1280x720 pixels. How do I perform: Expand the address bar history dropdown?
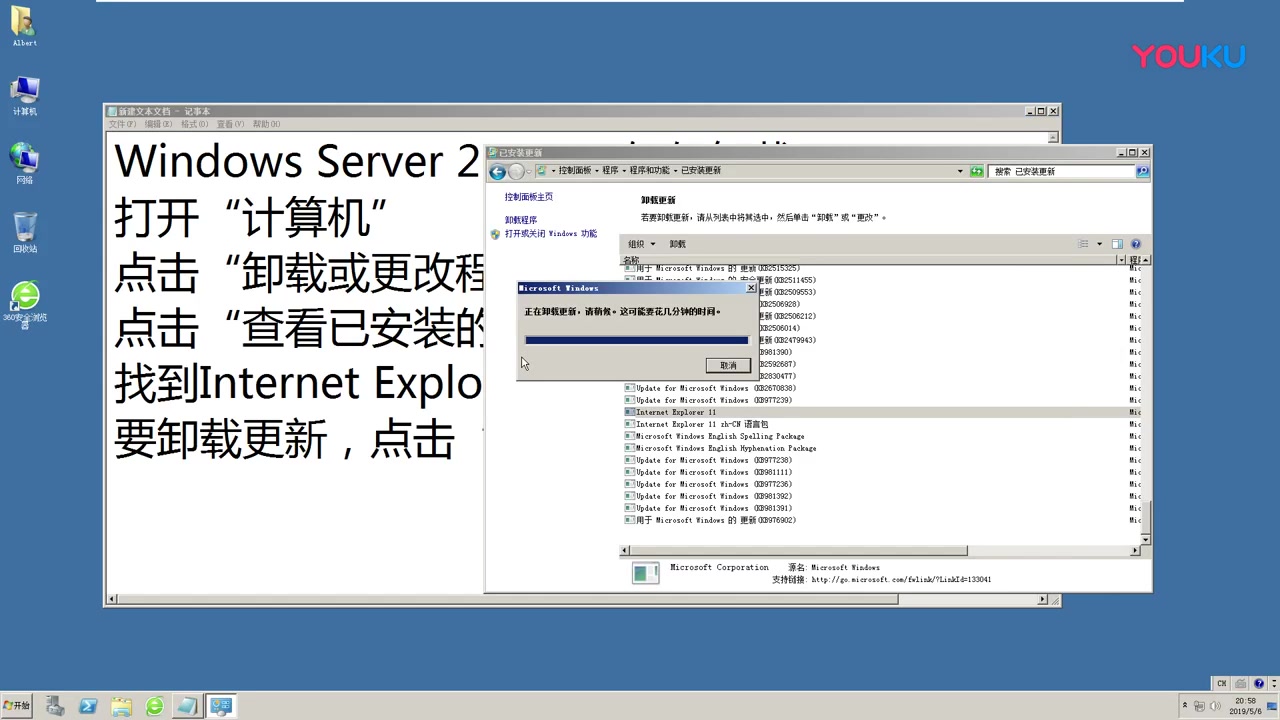pyautogui.click(x=962, y=170)
